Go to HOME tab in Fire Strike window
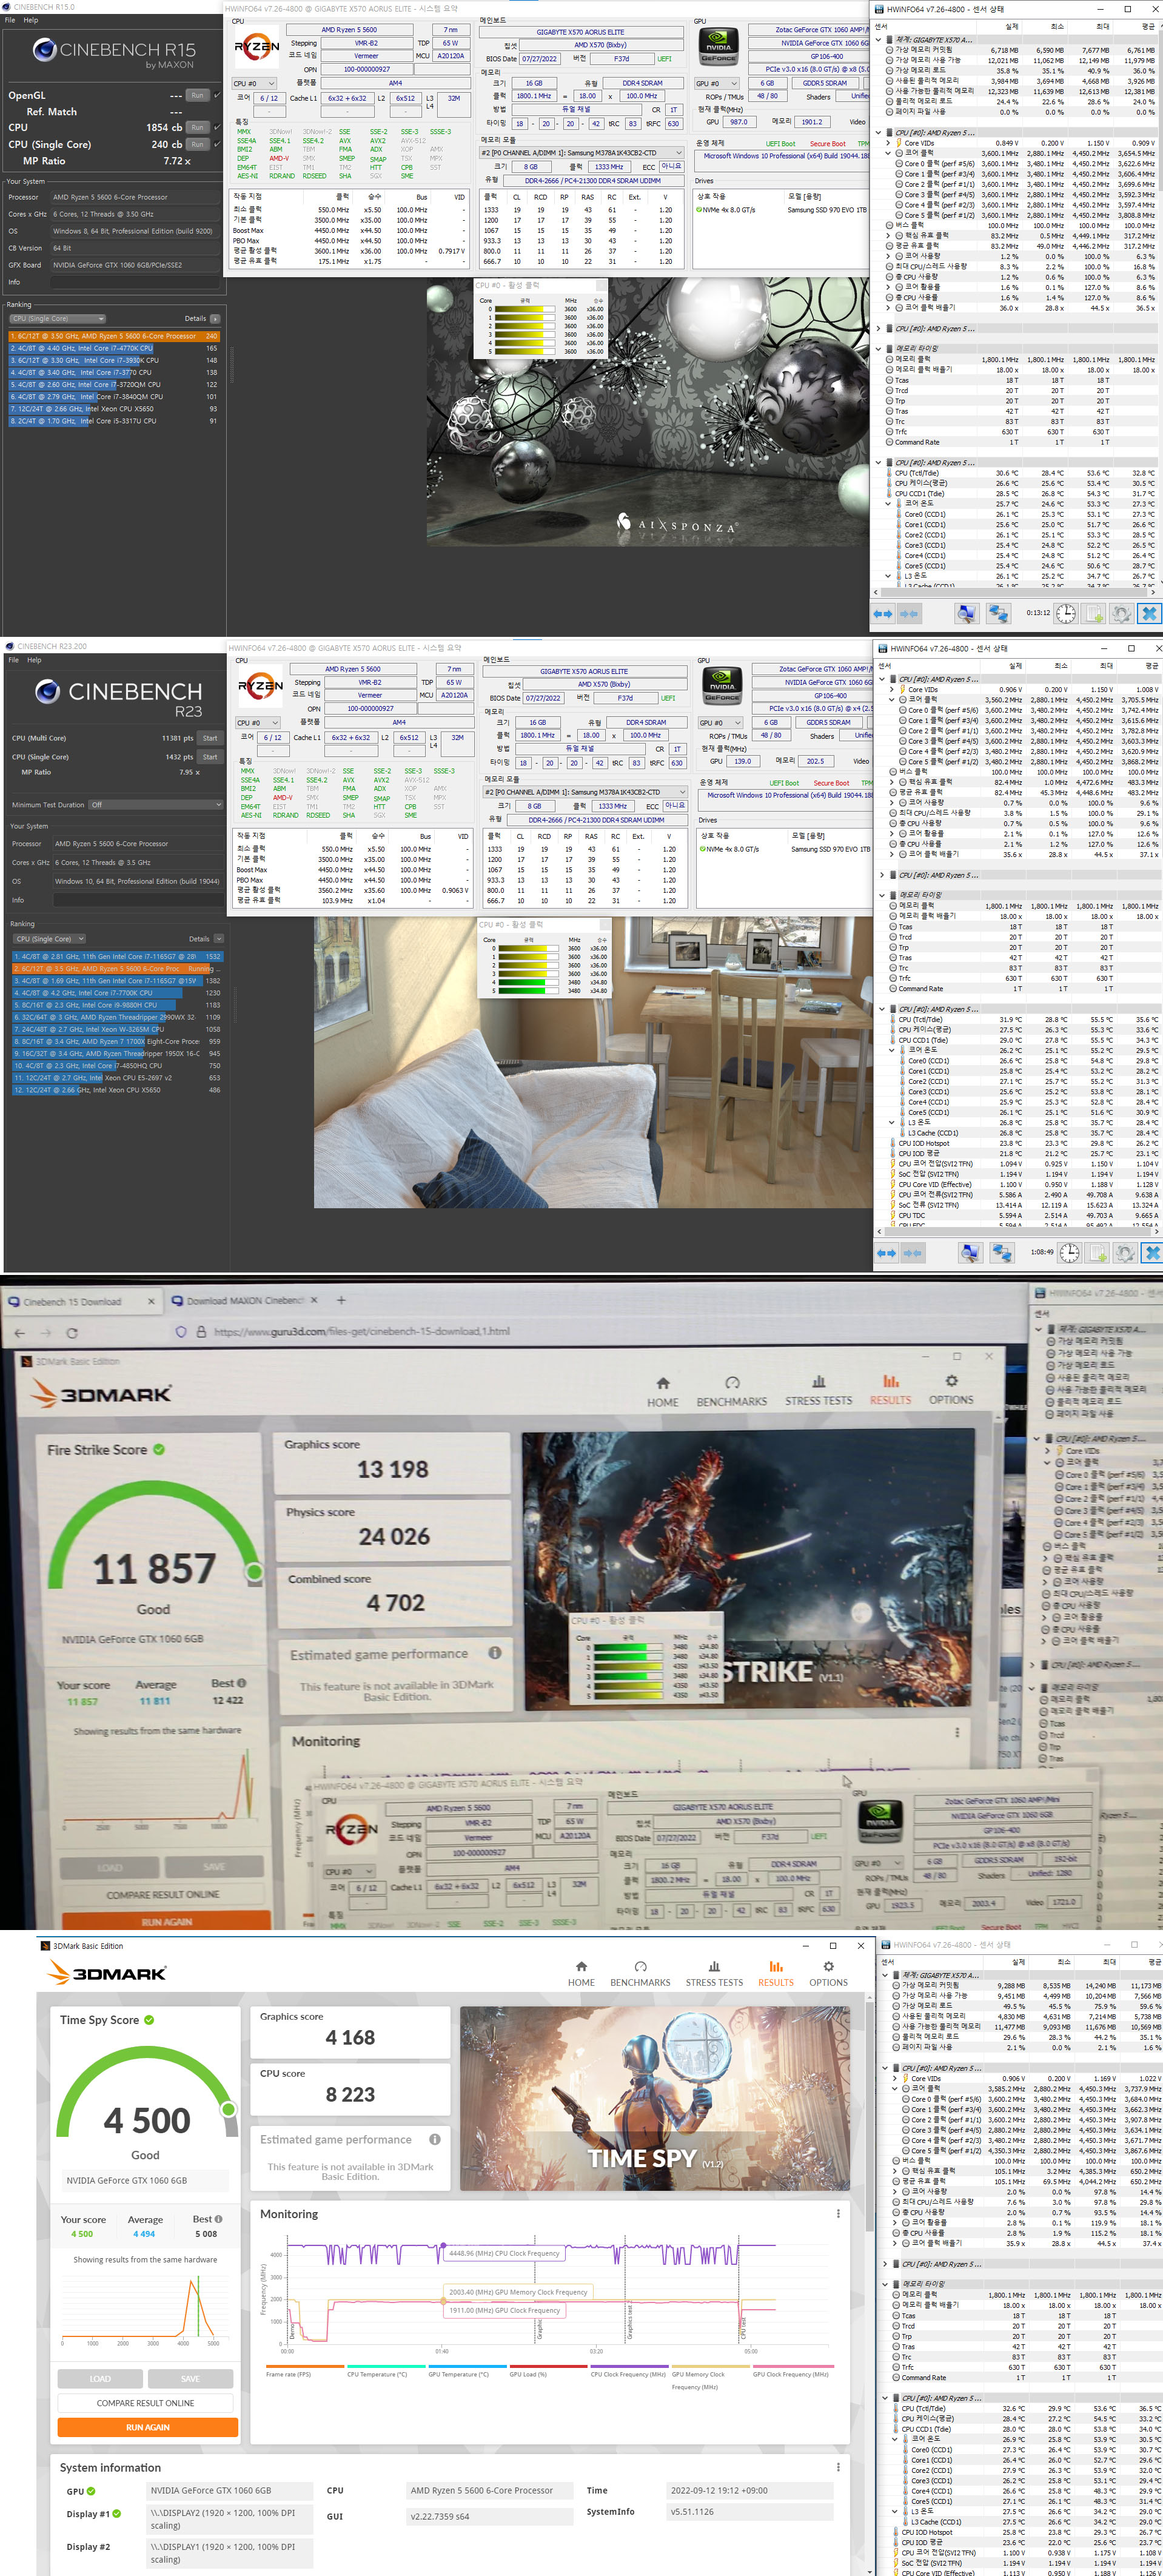 pyautogui.click(x=662, y=1392)
